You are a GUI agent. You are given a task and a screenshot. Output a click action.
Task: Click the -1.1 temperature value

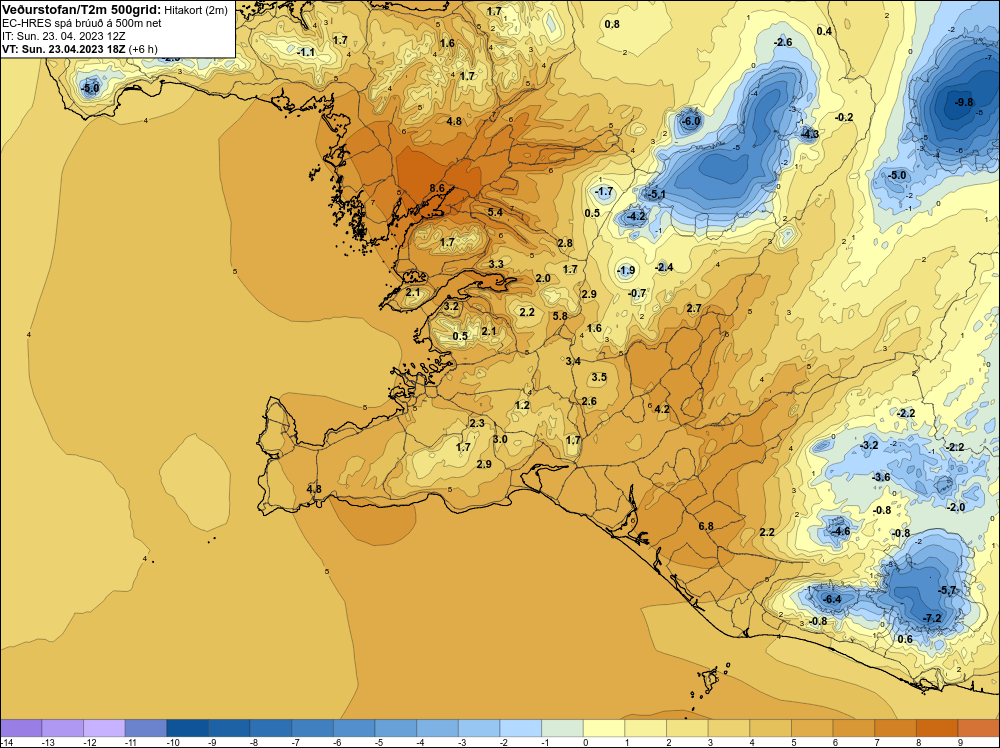[x=305, y=52]
